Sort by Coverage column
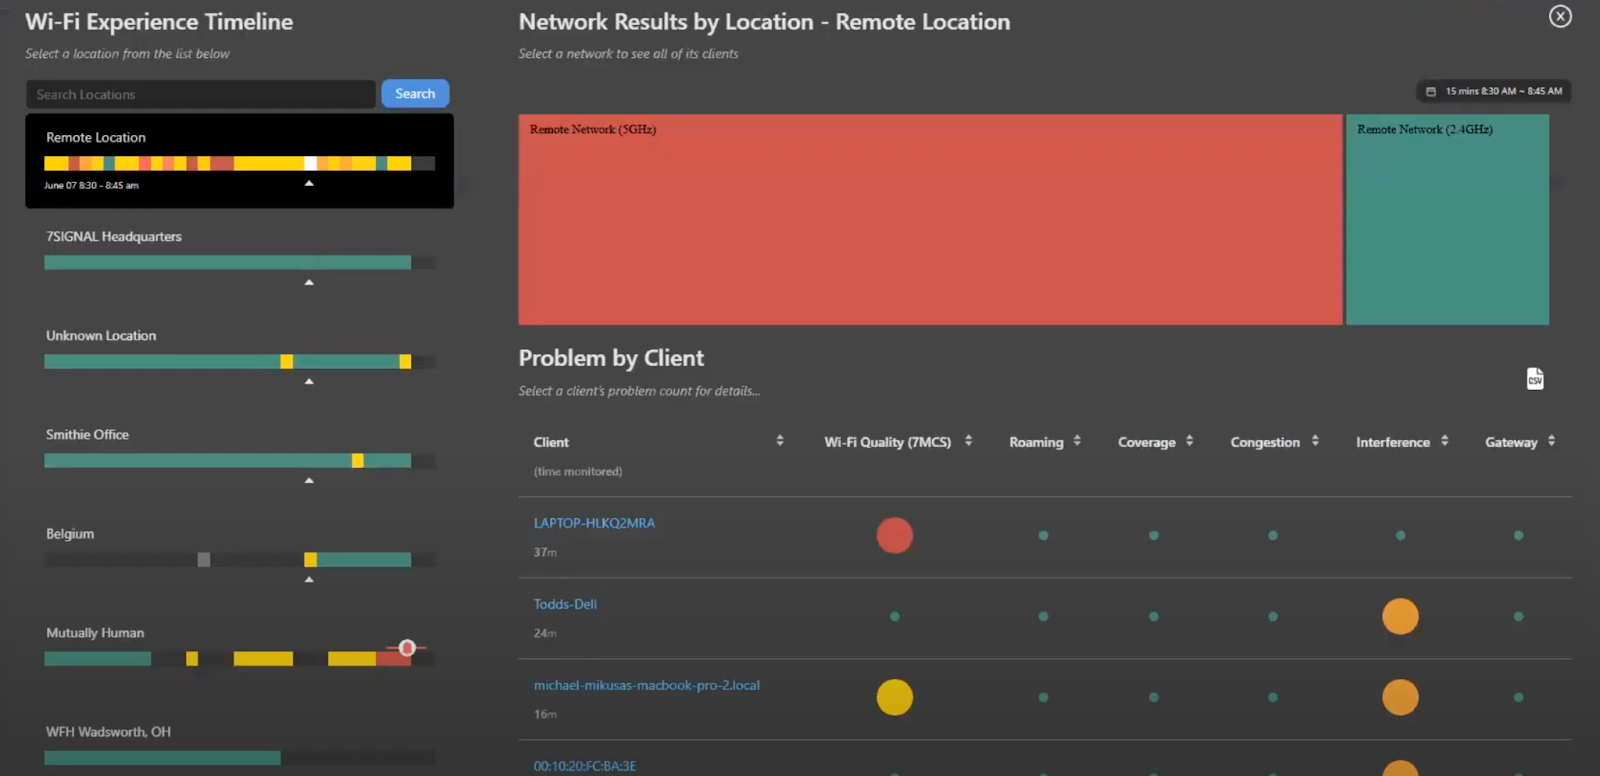The width and height of the screenshot is (1600, 776). tap(1189, 441)
